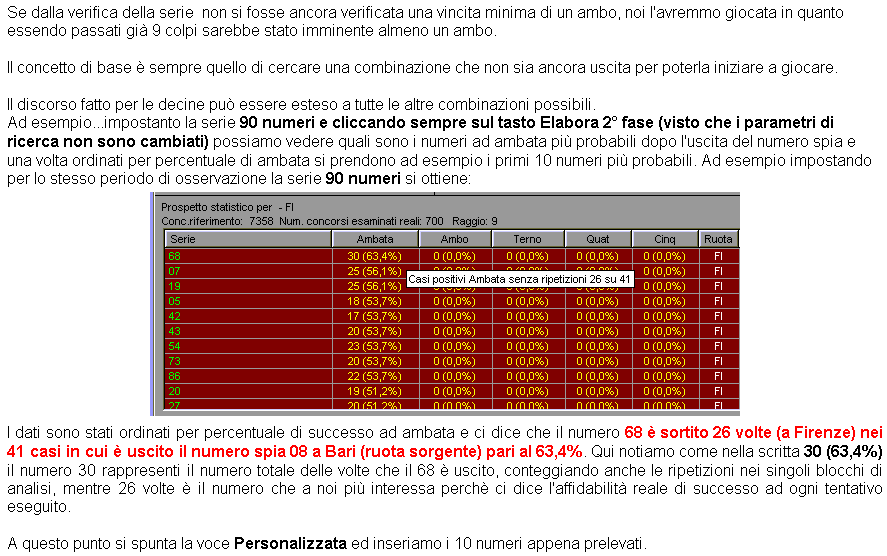Click Ambata value 25 (56,1%) for serie 19
The height and width of the screenshot is (556, 887).
[x=374, y=286]
